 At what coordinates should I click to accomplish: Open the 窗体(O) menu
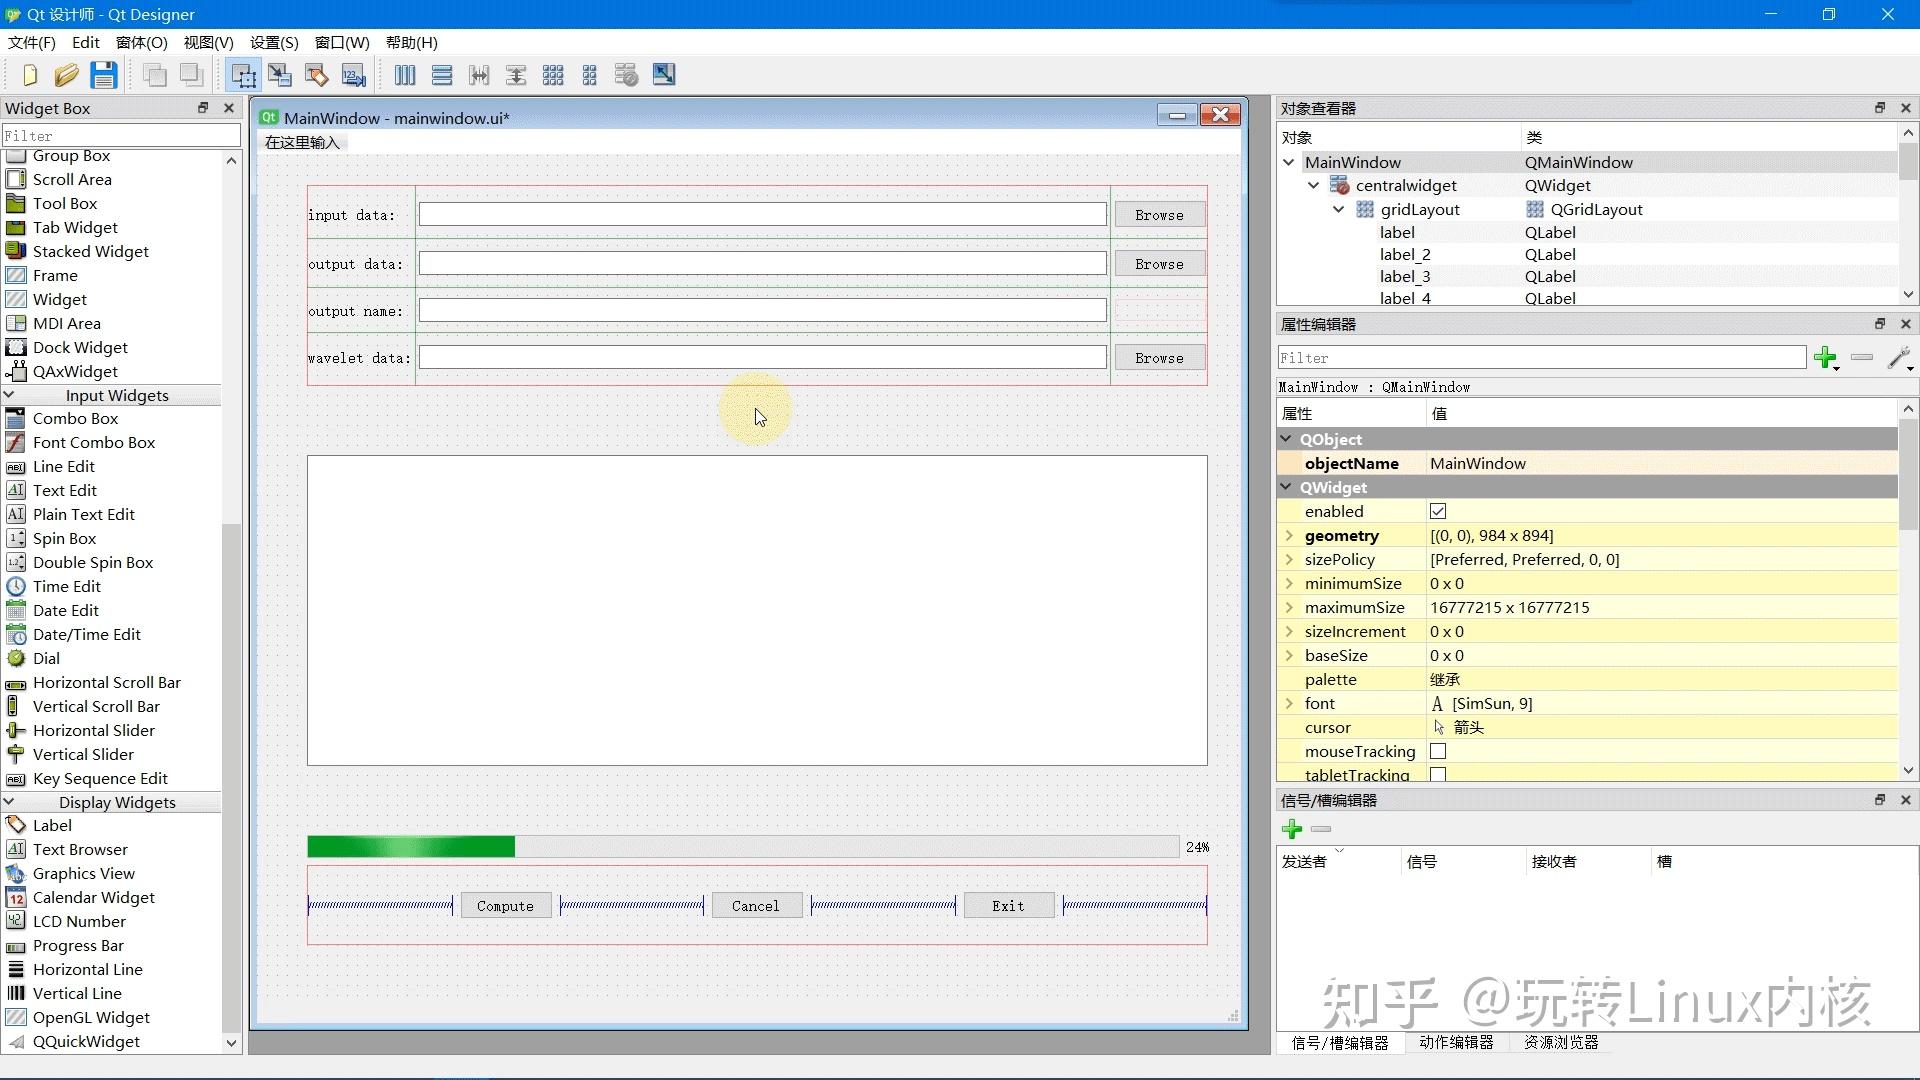coord(141,42)
